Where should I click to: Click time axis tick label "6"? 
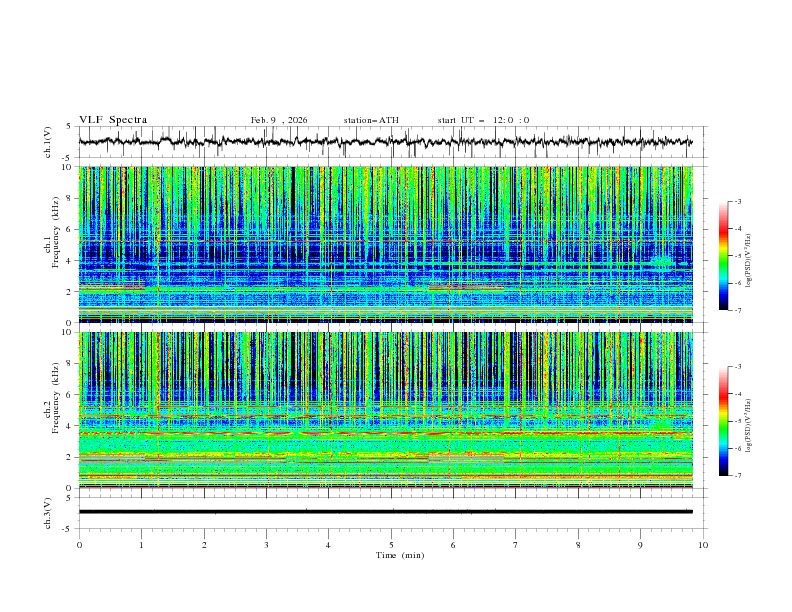[453, 545]
